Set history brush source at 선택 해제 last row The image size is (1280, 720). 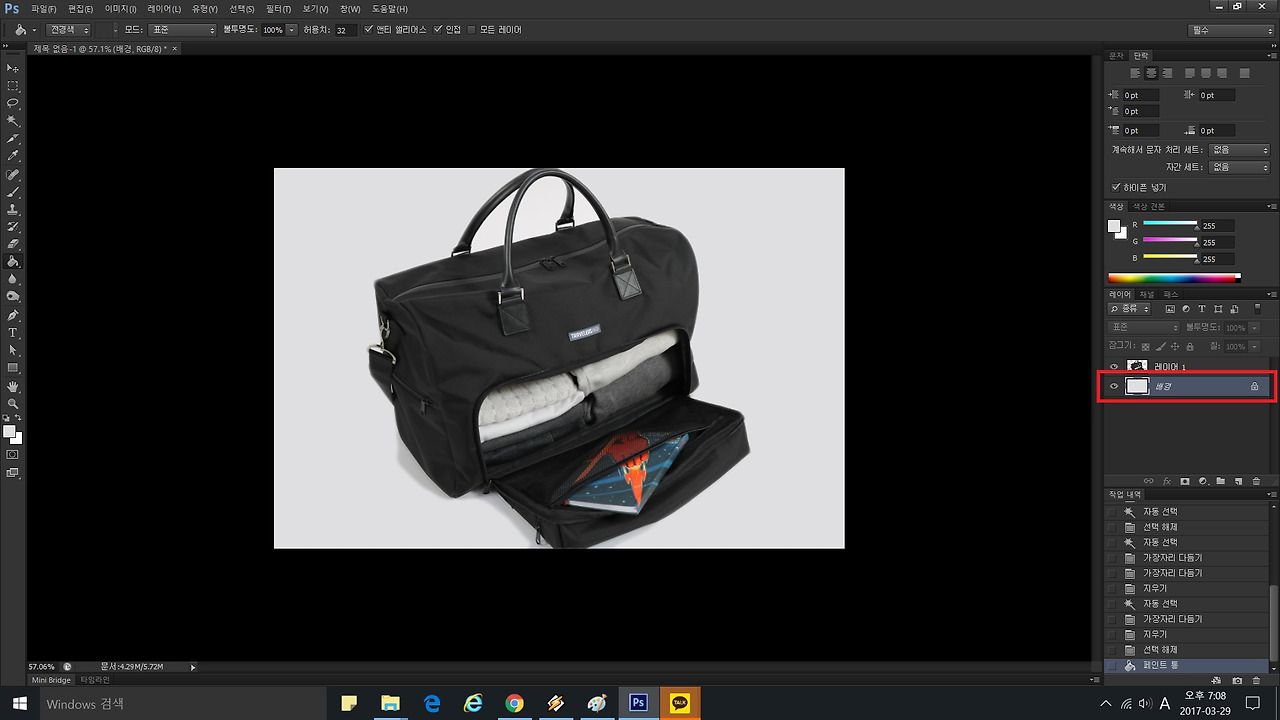pyautogui.click(x=1112, y=650)
